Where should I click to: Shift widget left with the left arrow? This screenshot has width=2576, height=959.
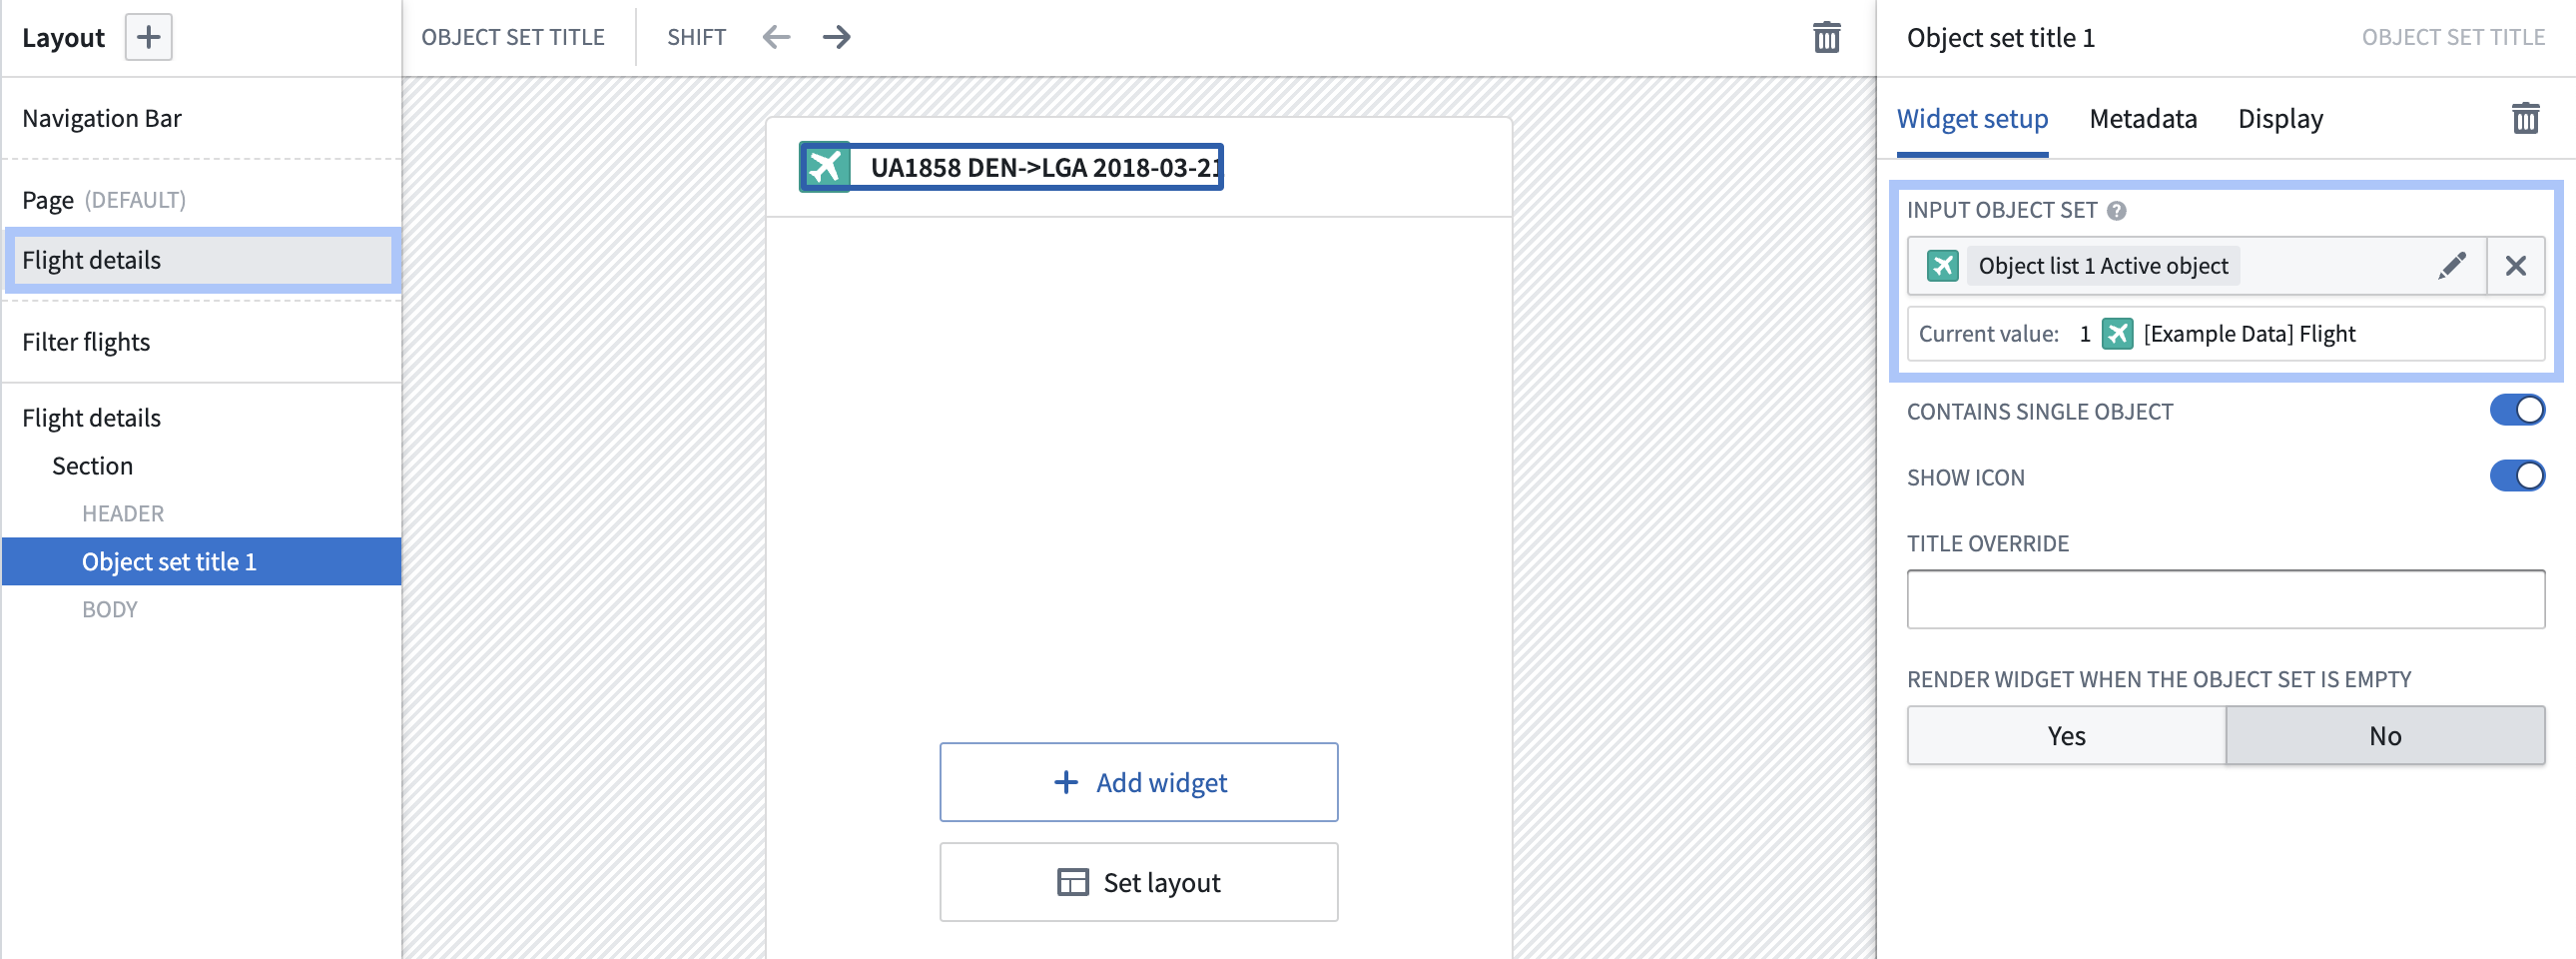(x=776, y=37)
